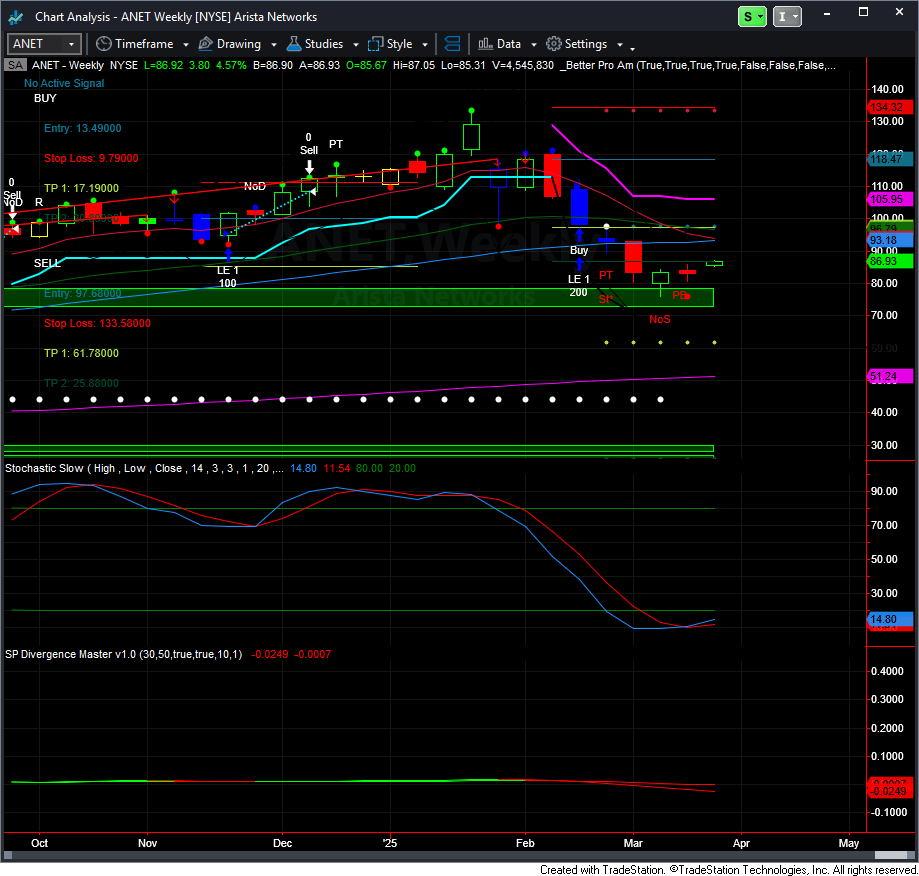
Task: Click the teal 118.47 price label
Action: point(889,159)
